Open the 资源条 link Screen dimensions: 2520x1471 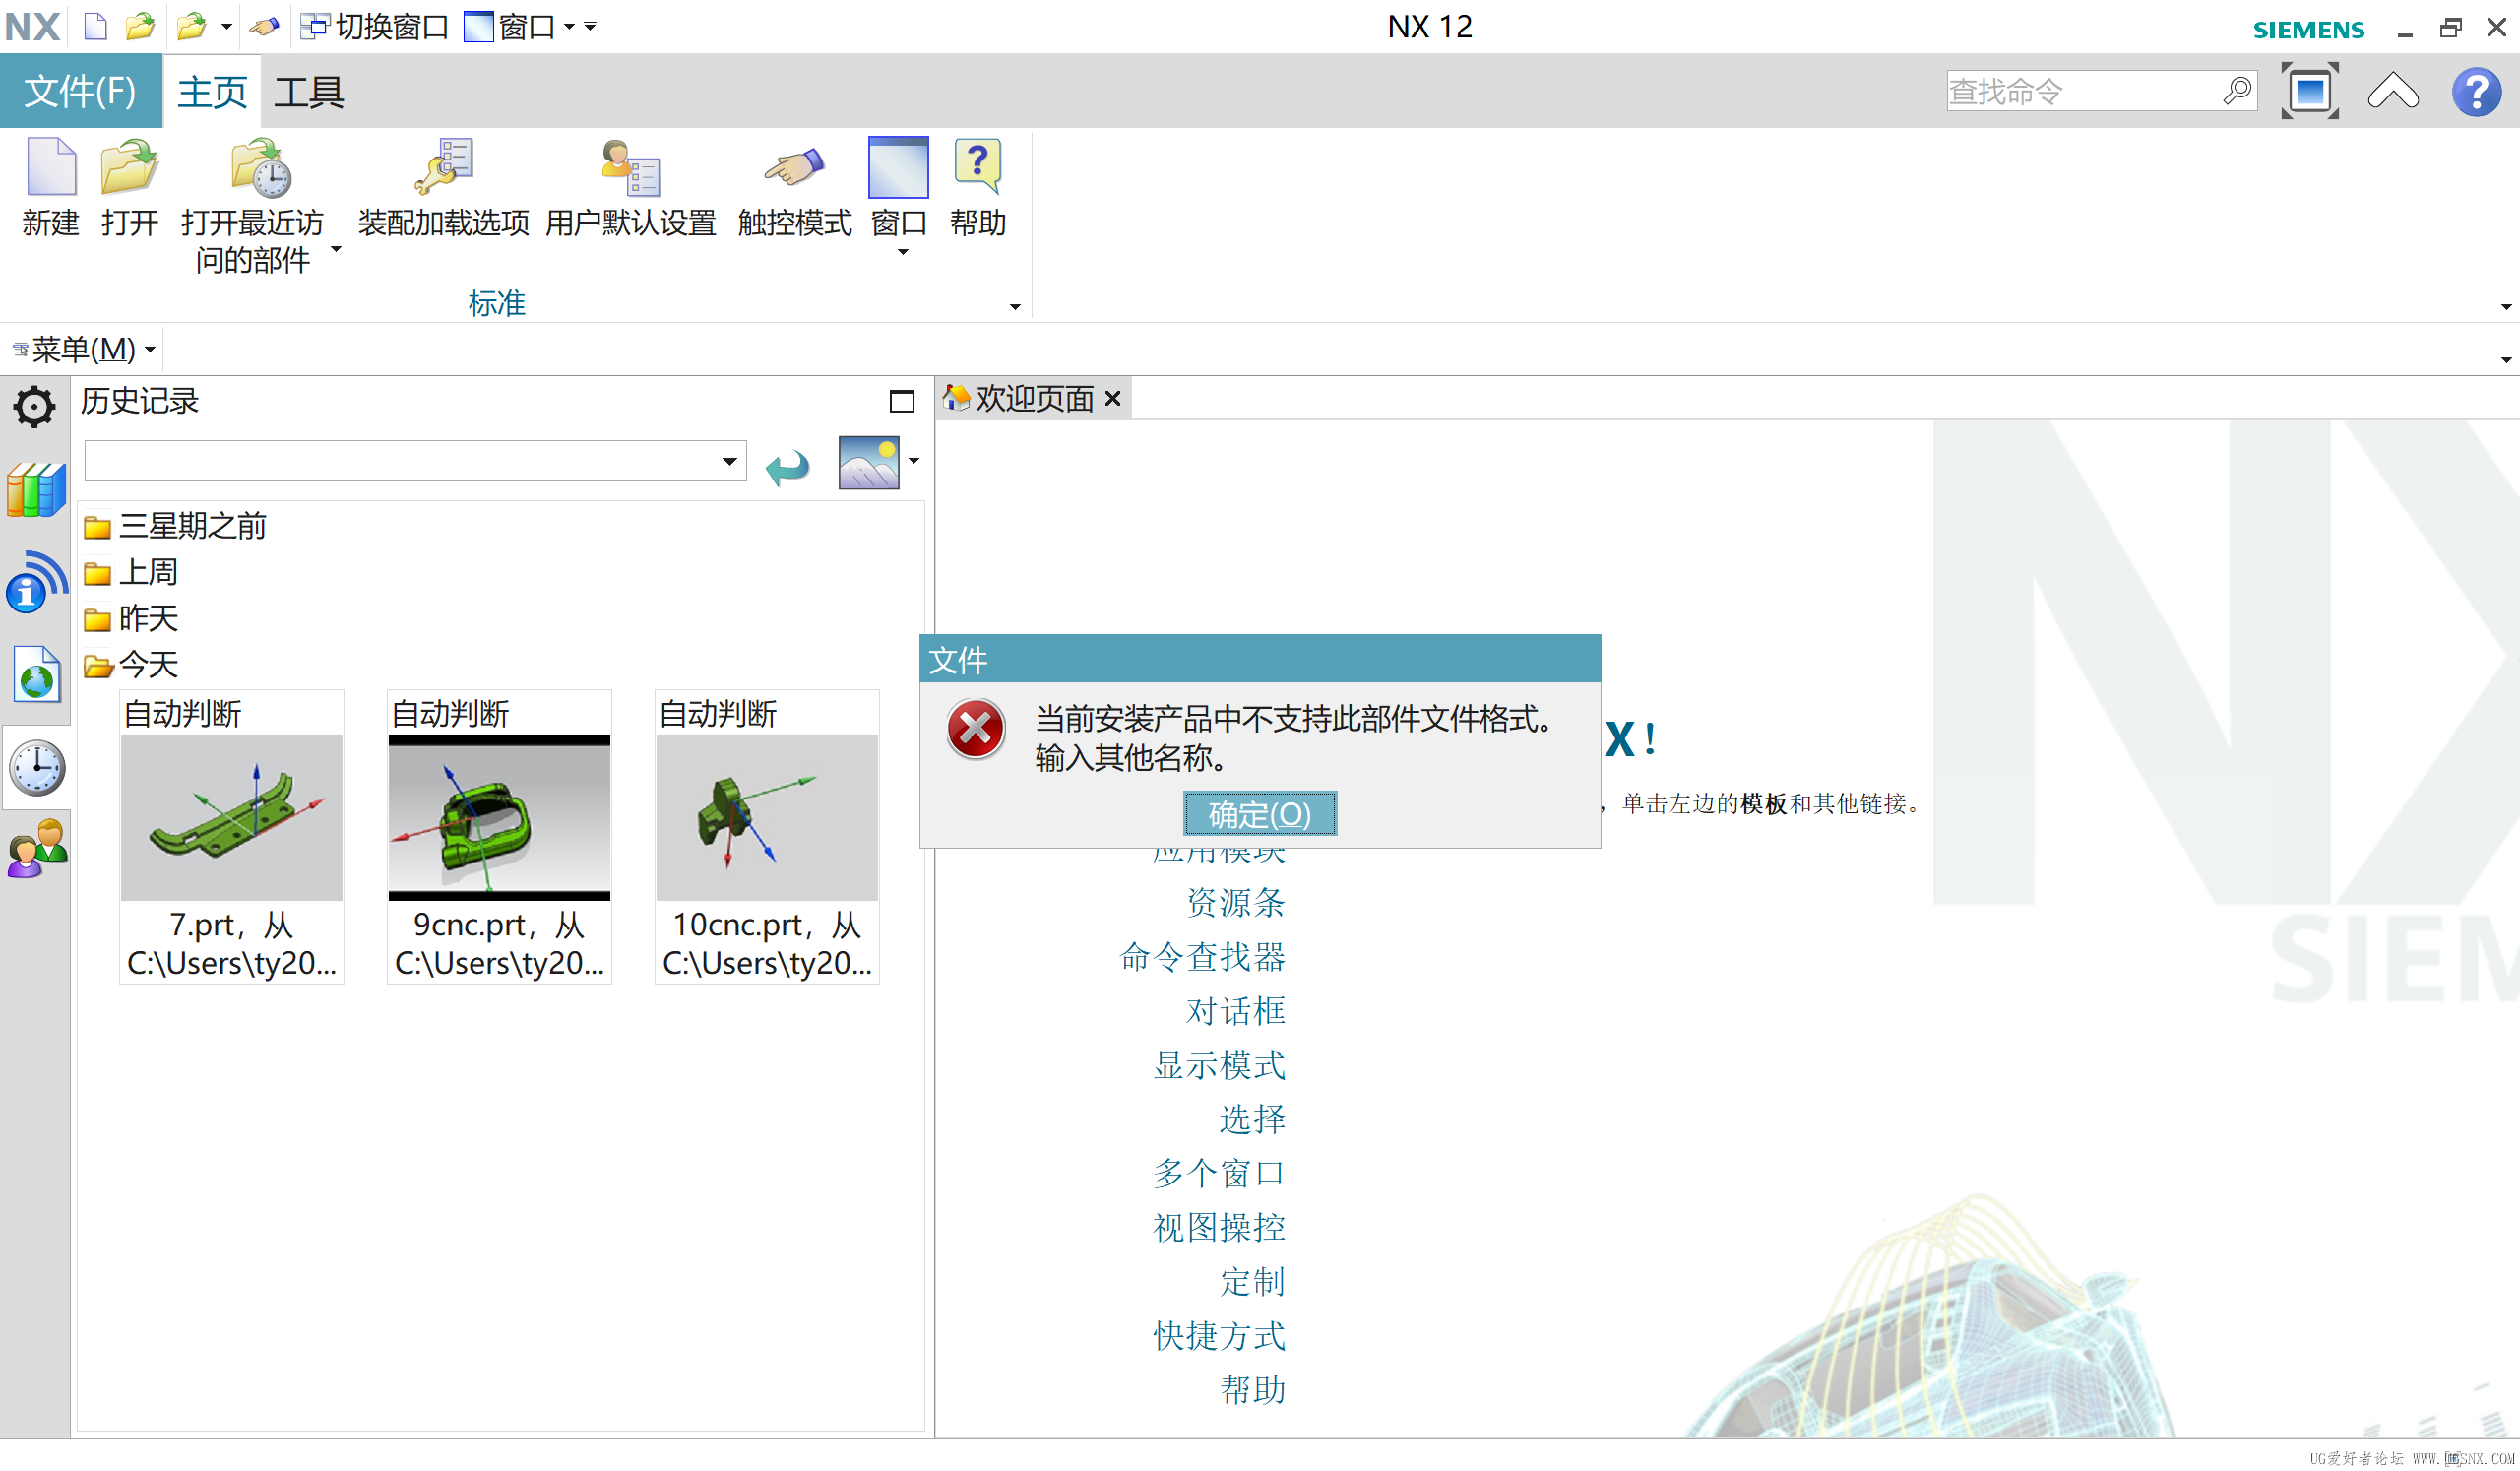coord(1236,903)
